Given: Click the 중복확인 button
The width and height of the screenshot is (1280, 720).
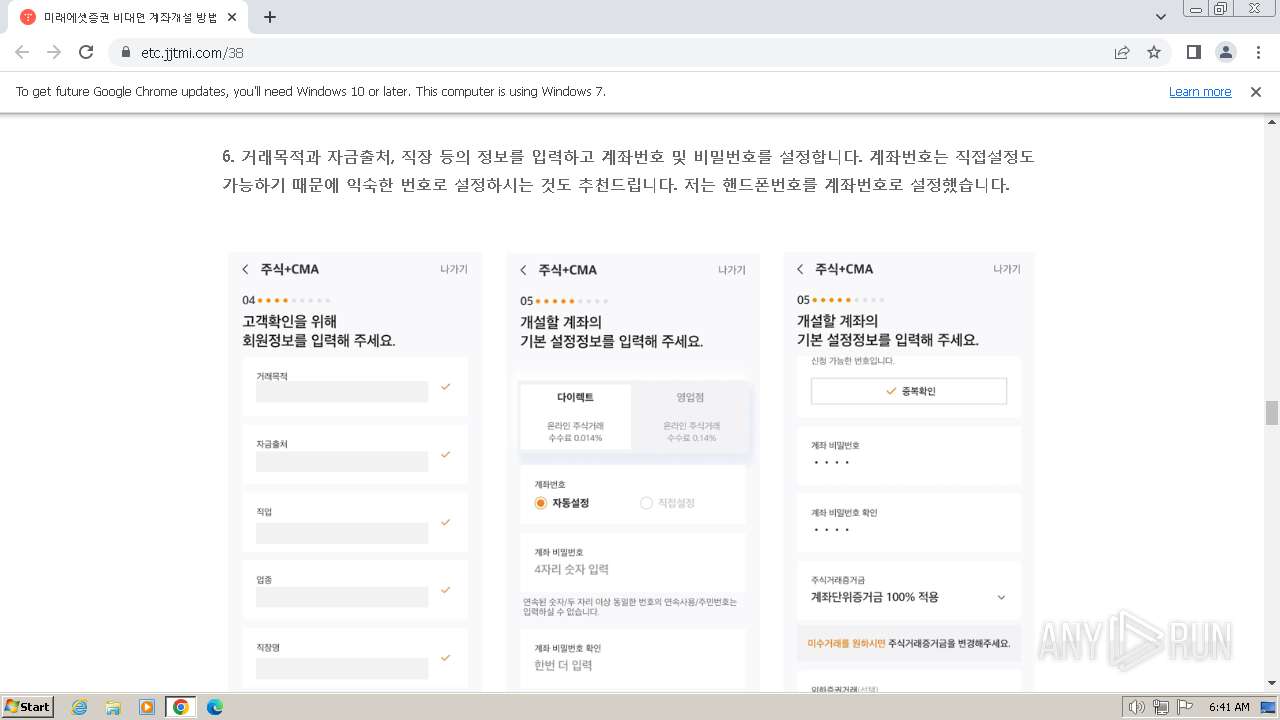Looking at the screenshot, I should point(909,391).
